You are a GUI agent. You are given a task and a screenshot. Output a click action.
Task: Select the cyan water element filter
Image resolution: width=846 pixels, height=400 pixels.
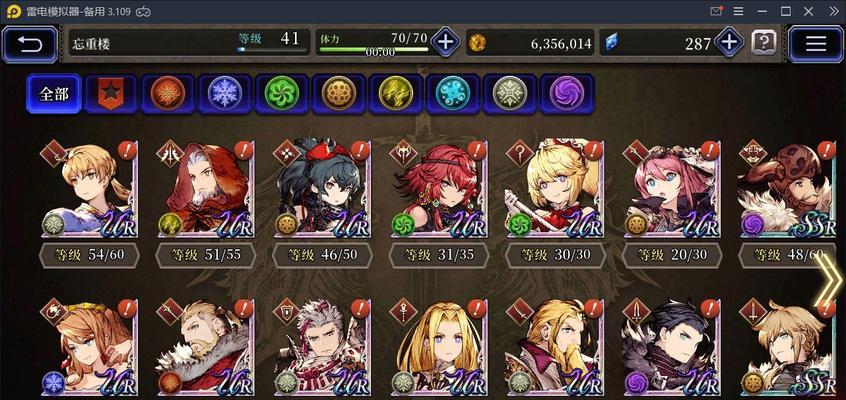(453, 94)
